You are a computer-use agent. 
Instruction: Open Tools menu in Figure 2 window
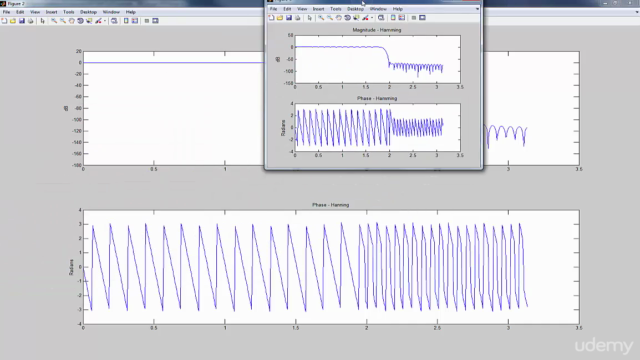pos(69,12)
